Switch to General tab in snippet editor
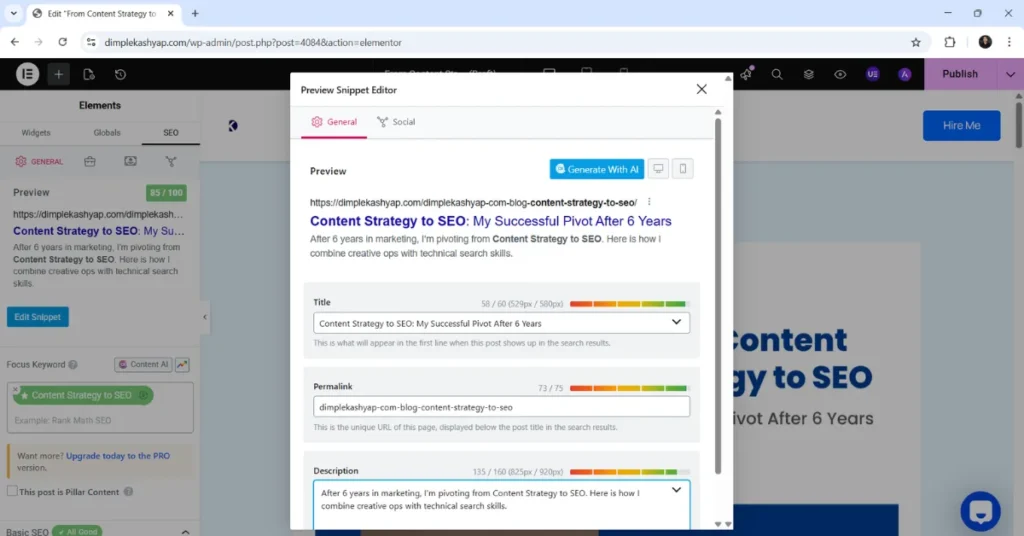The image size is (1024, 536). tap(334, 122)
